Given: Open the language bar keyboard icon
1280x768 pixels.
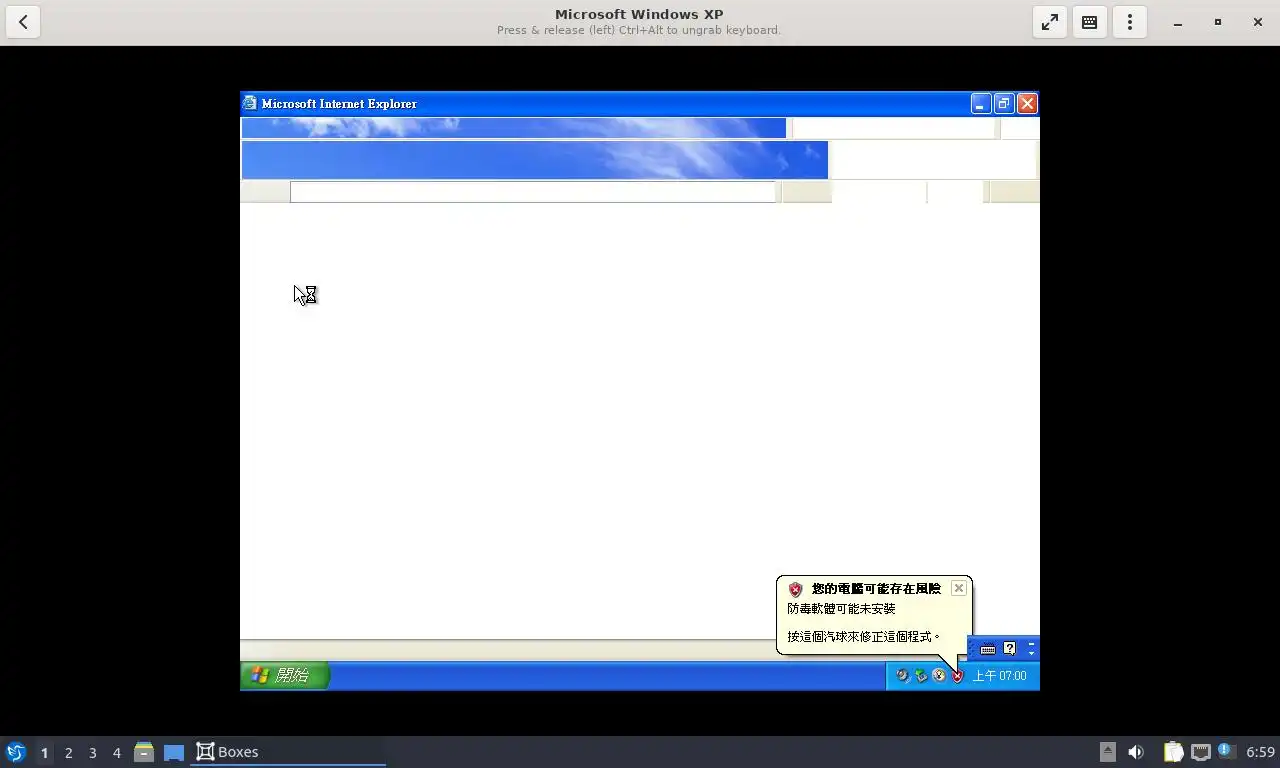Looking at the screenshot, I should pyautogui.click(x=988, y=649).
